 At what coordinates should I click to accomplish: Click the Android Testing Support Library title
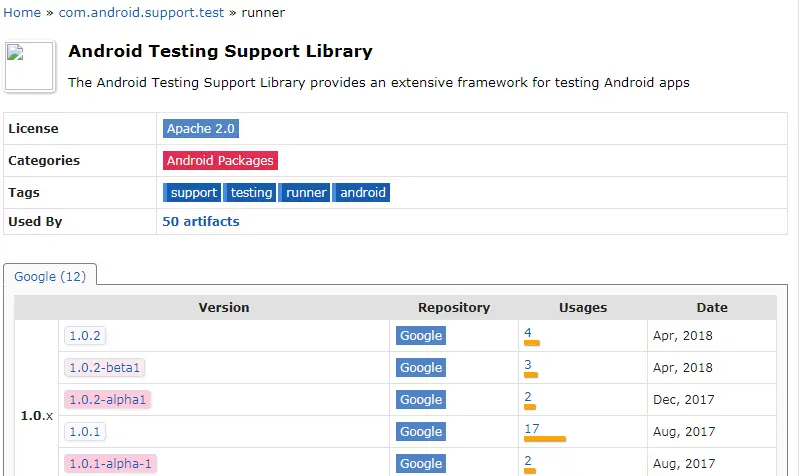click(x=220, y=51)
